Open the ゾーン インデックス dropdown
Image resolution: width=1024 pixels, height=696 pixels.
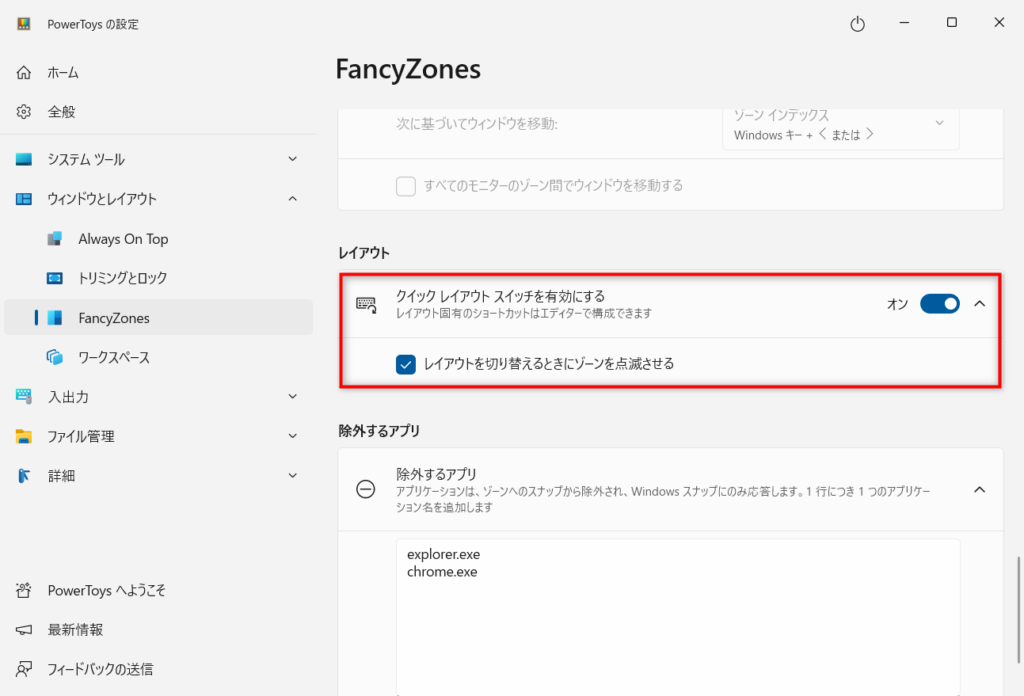pos(840,124)
